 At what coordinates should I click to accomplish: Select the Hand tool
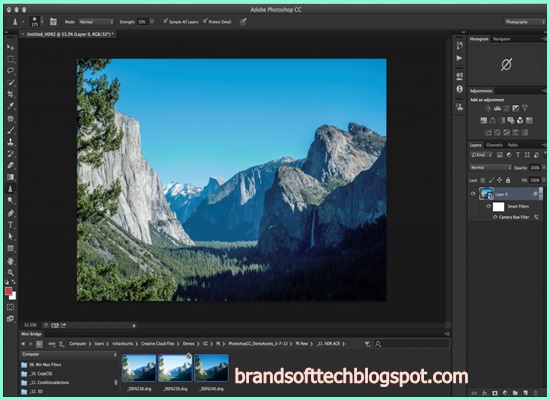click(11, 261)
